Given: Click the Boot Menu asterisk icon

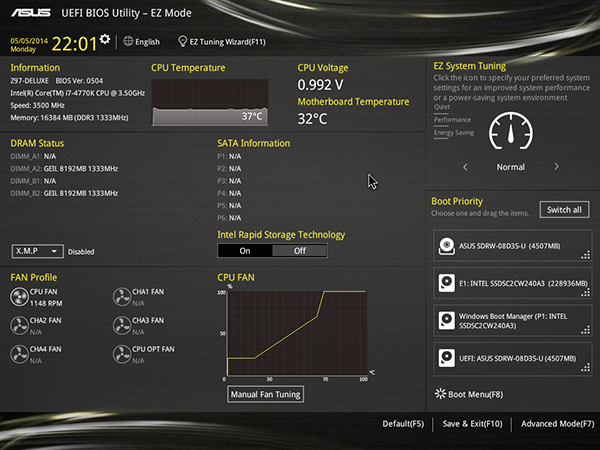Looking at the screenshot, I should click(x=440, y=394).
